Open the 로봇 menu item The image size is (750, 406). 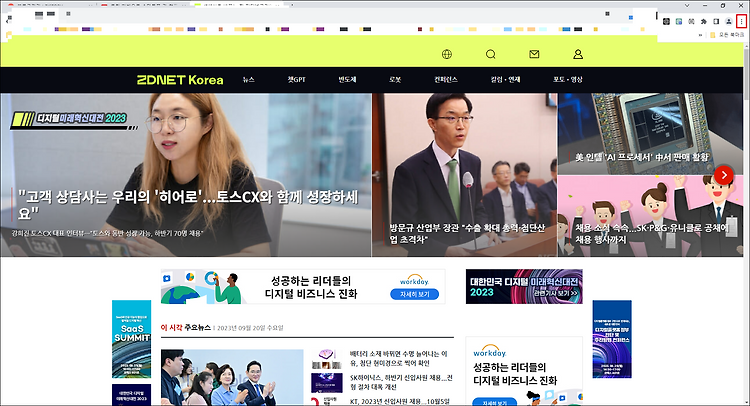(395, 80)
